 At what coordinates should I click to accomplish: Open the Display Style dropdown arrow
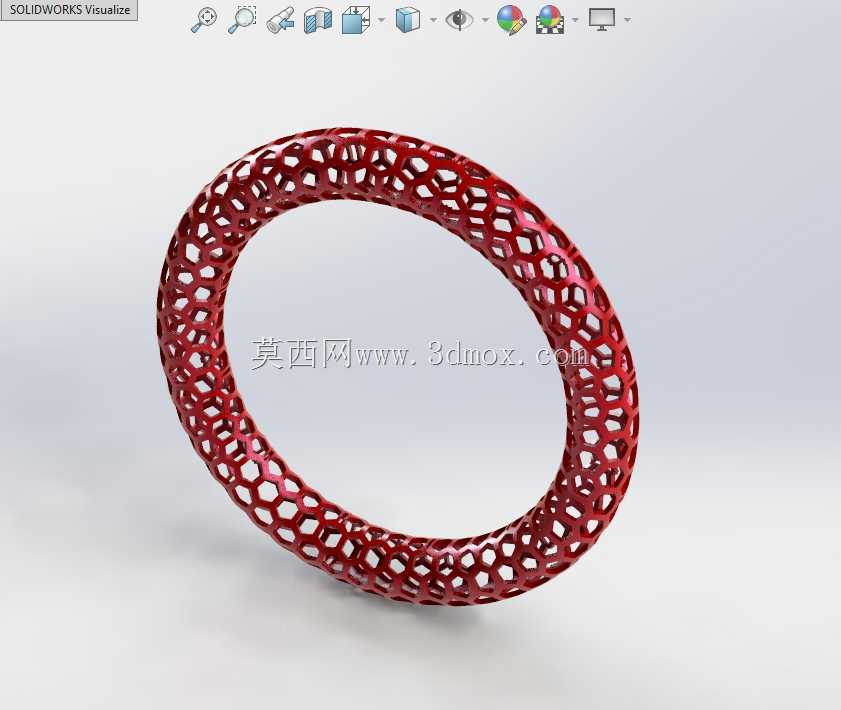coord(433,20)
